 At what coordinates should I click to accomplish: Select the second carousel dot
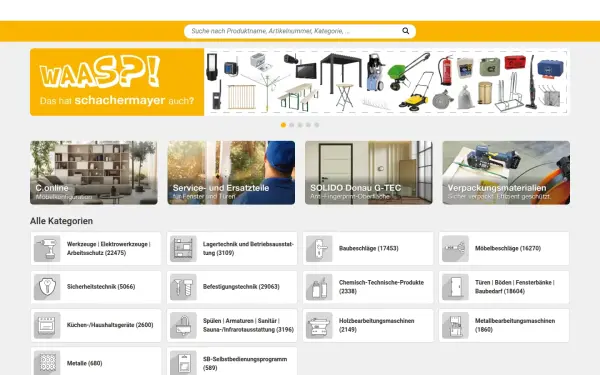point(292,125)
